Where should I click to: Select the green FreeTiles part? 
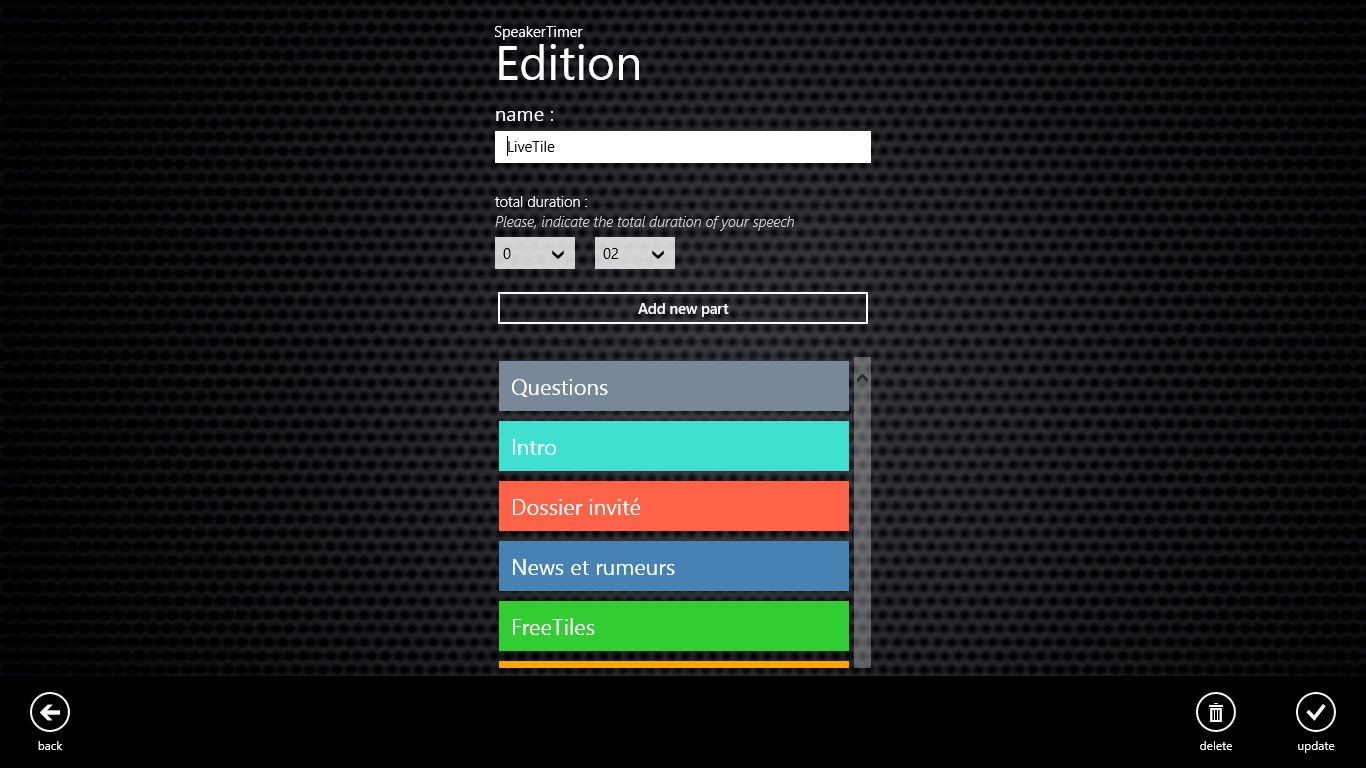tap(673, 627)
